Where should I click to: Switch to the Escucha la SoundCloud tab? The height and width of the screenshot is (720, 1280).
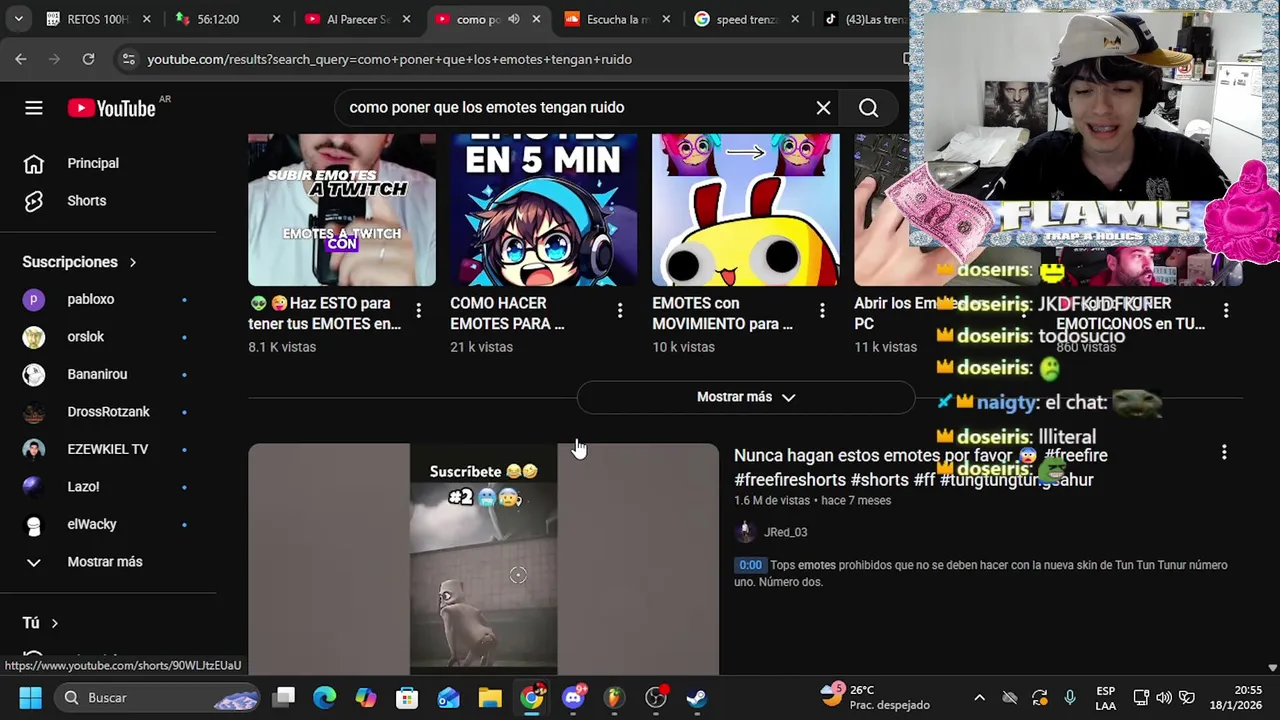[x=617, y=19]
